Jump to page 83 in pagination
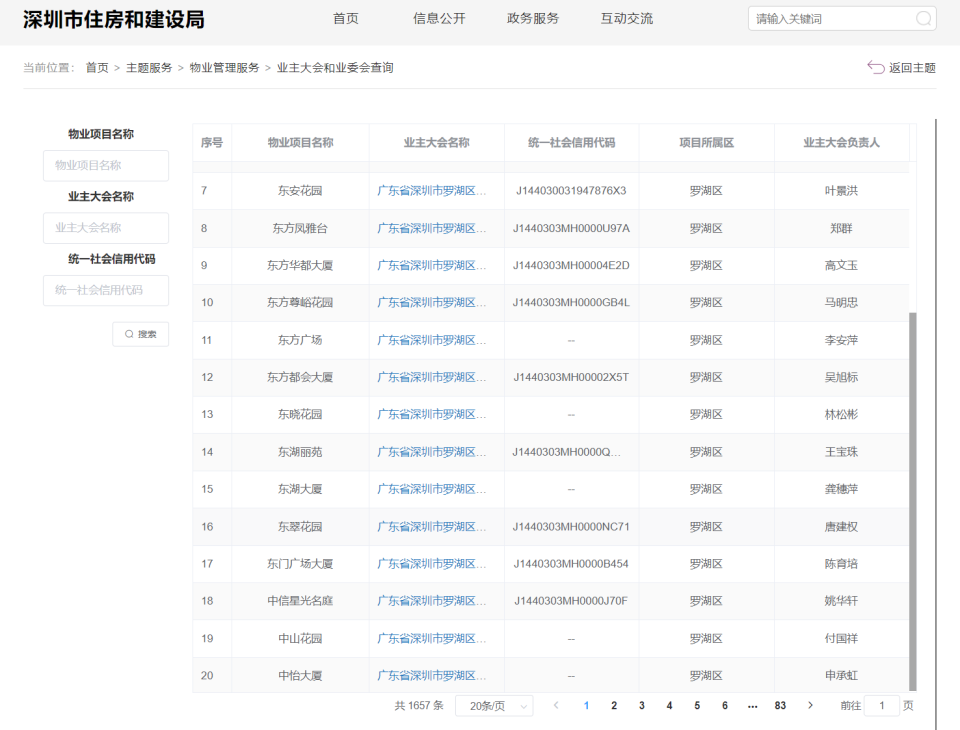This screenshot has height=730, width=960. pos(780,705)
